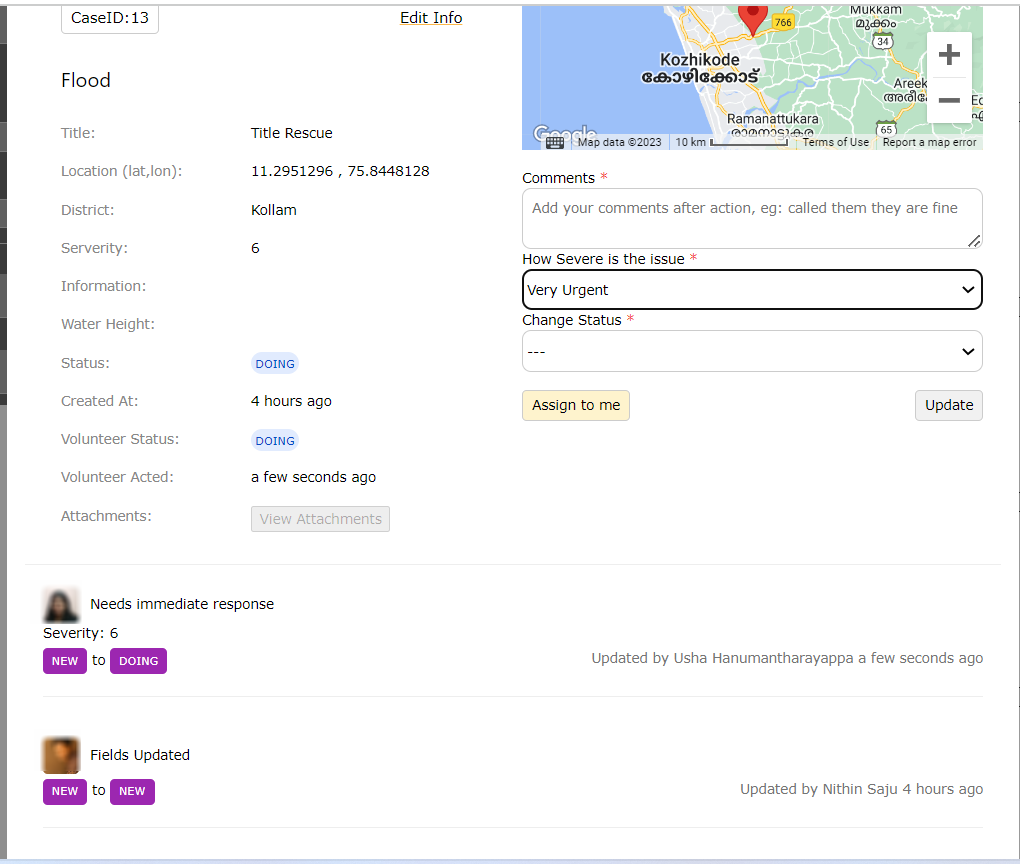This screenshot has width=1020, height=864.
Task: Click the Update button
Action: 948,405
